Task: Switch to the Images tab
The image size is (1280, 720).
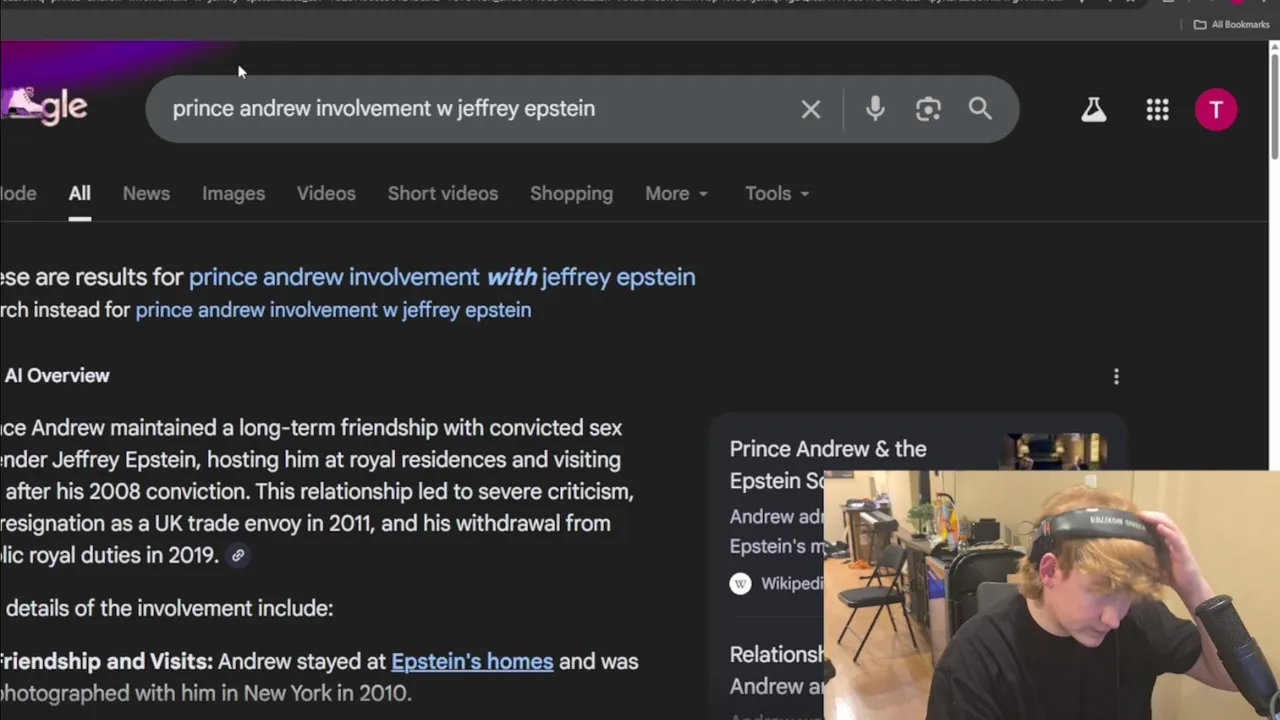Action: (233, 194)
